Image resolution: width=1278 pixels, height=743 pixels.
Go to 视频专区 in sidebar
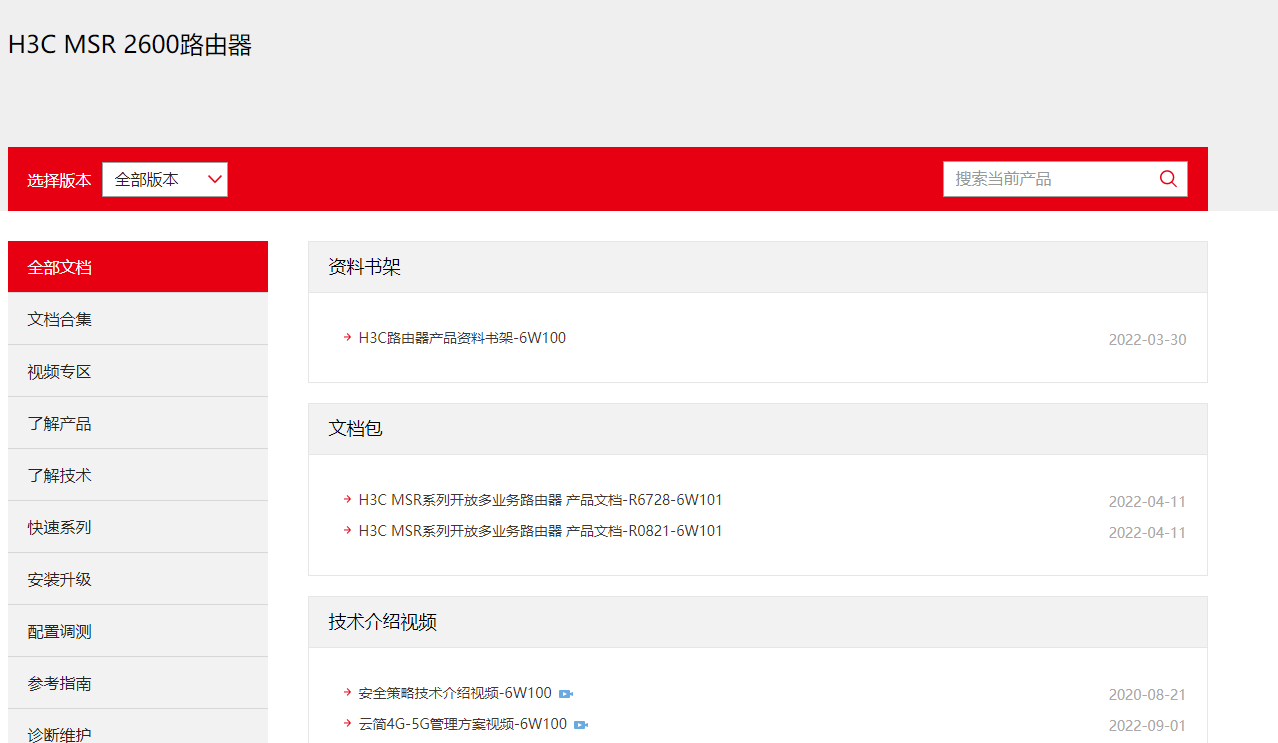pos(138,371)
